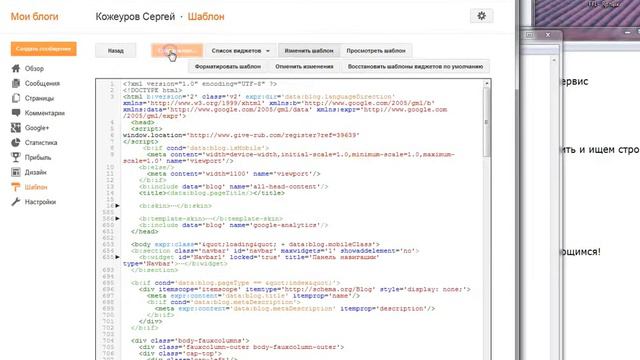Click the Форматировать шаблон button

point(228,66)
